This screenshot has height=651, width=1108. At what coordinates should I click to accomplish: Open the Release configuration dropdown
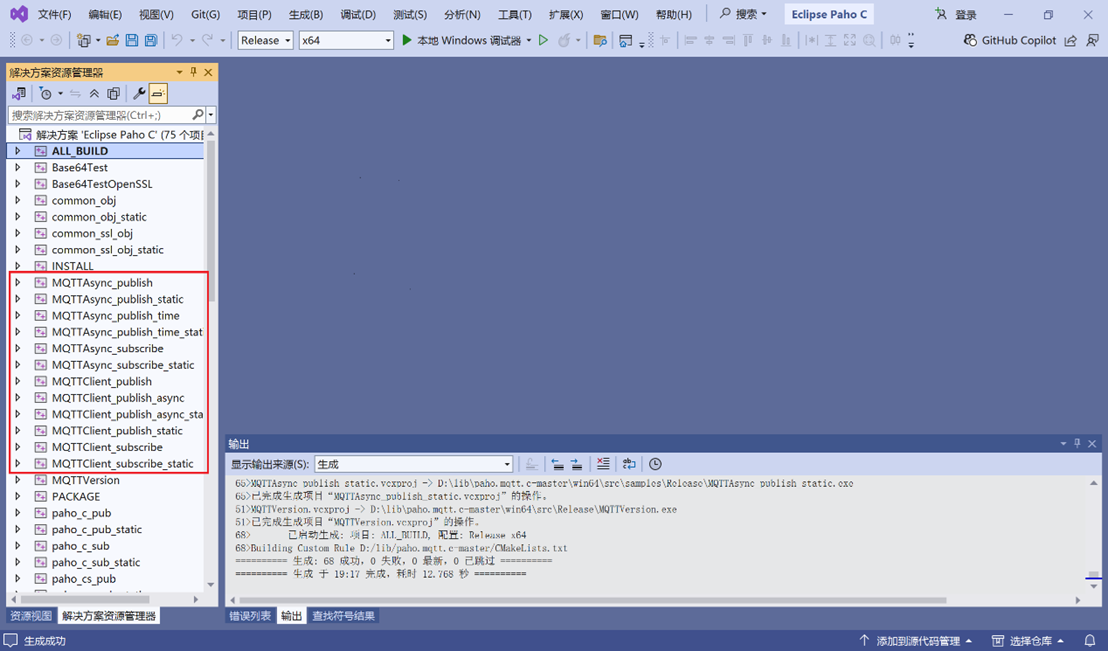pyautogui.click(x=266, y=40)
